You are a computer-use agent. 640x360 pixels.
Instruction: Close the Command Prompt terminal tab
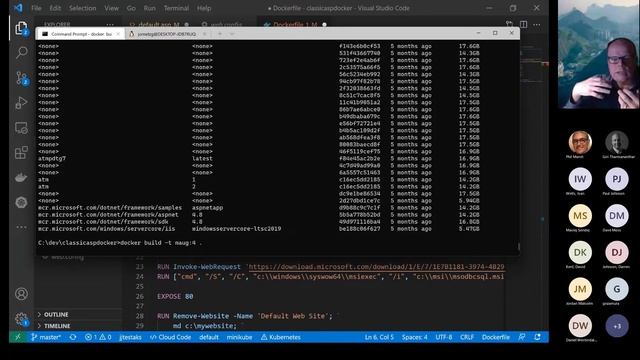(118, 34)
